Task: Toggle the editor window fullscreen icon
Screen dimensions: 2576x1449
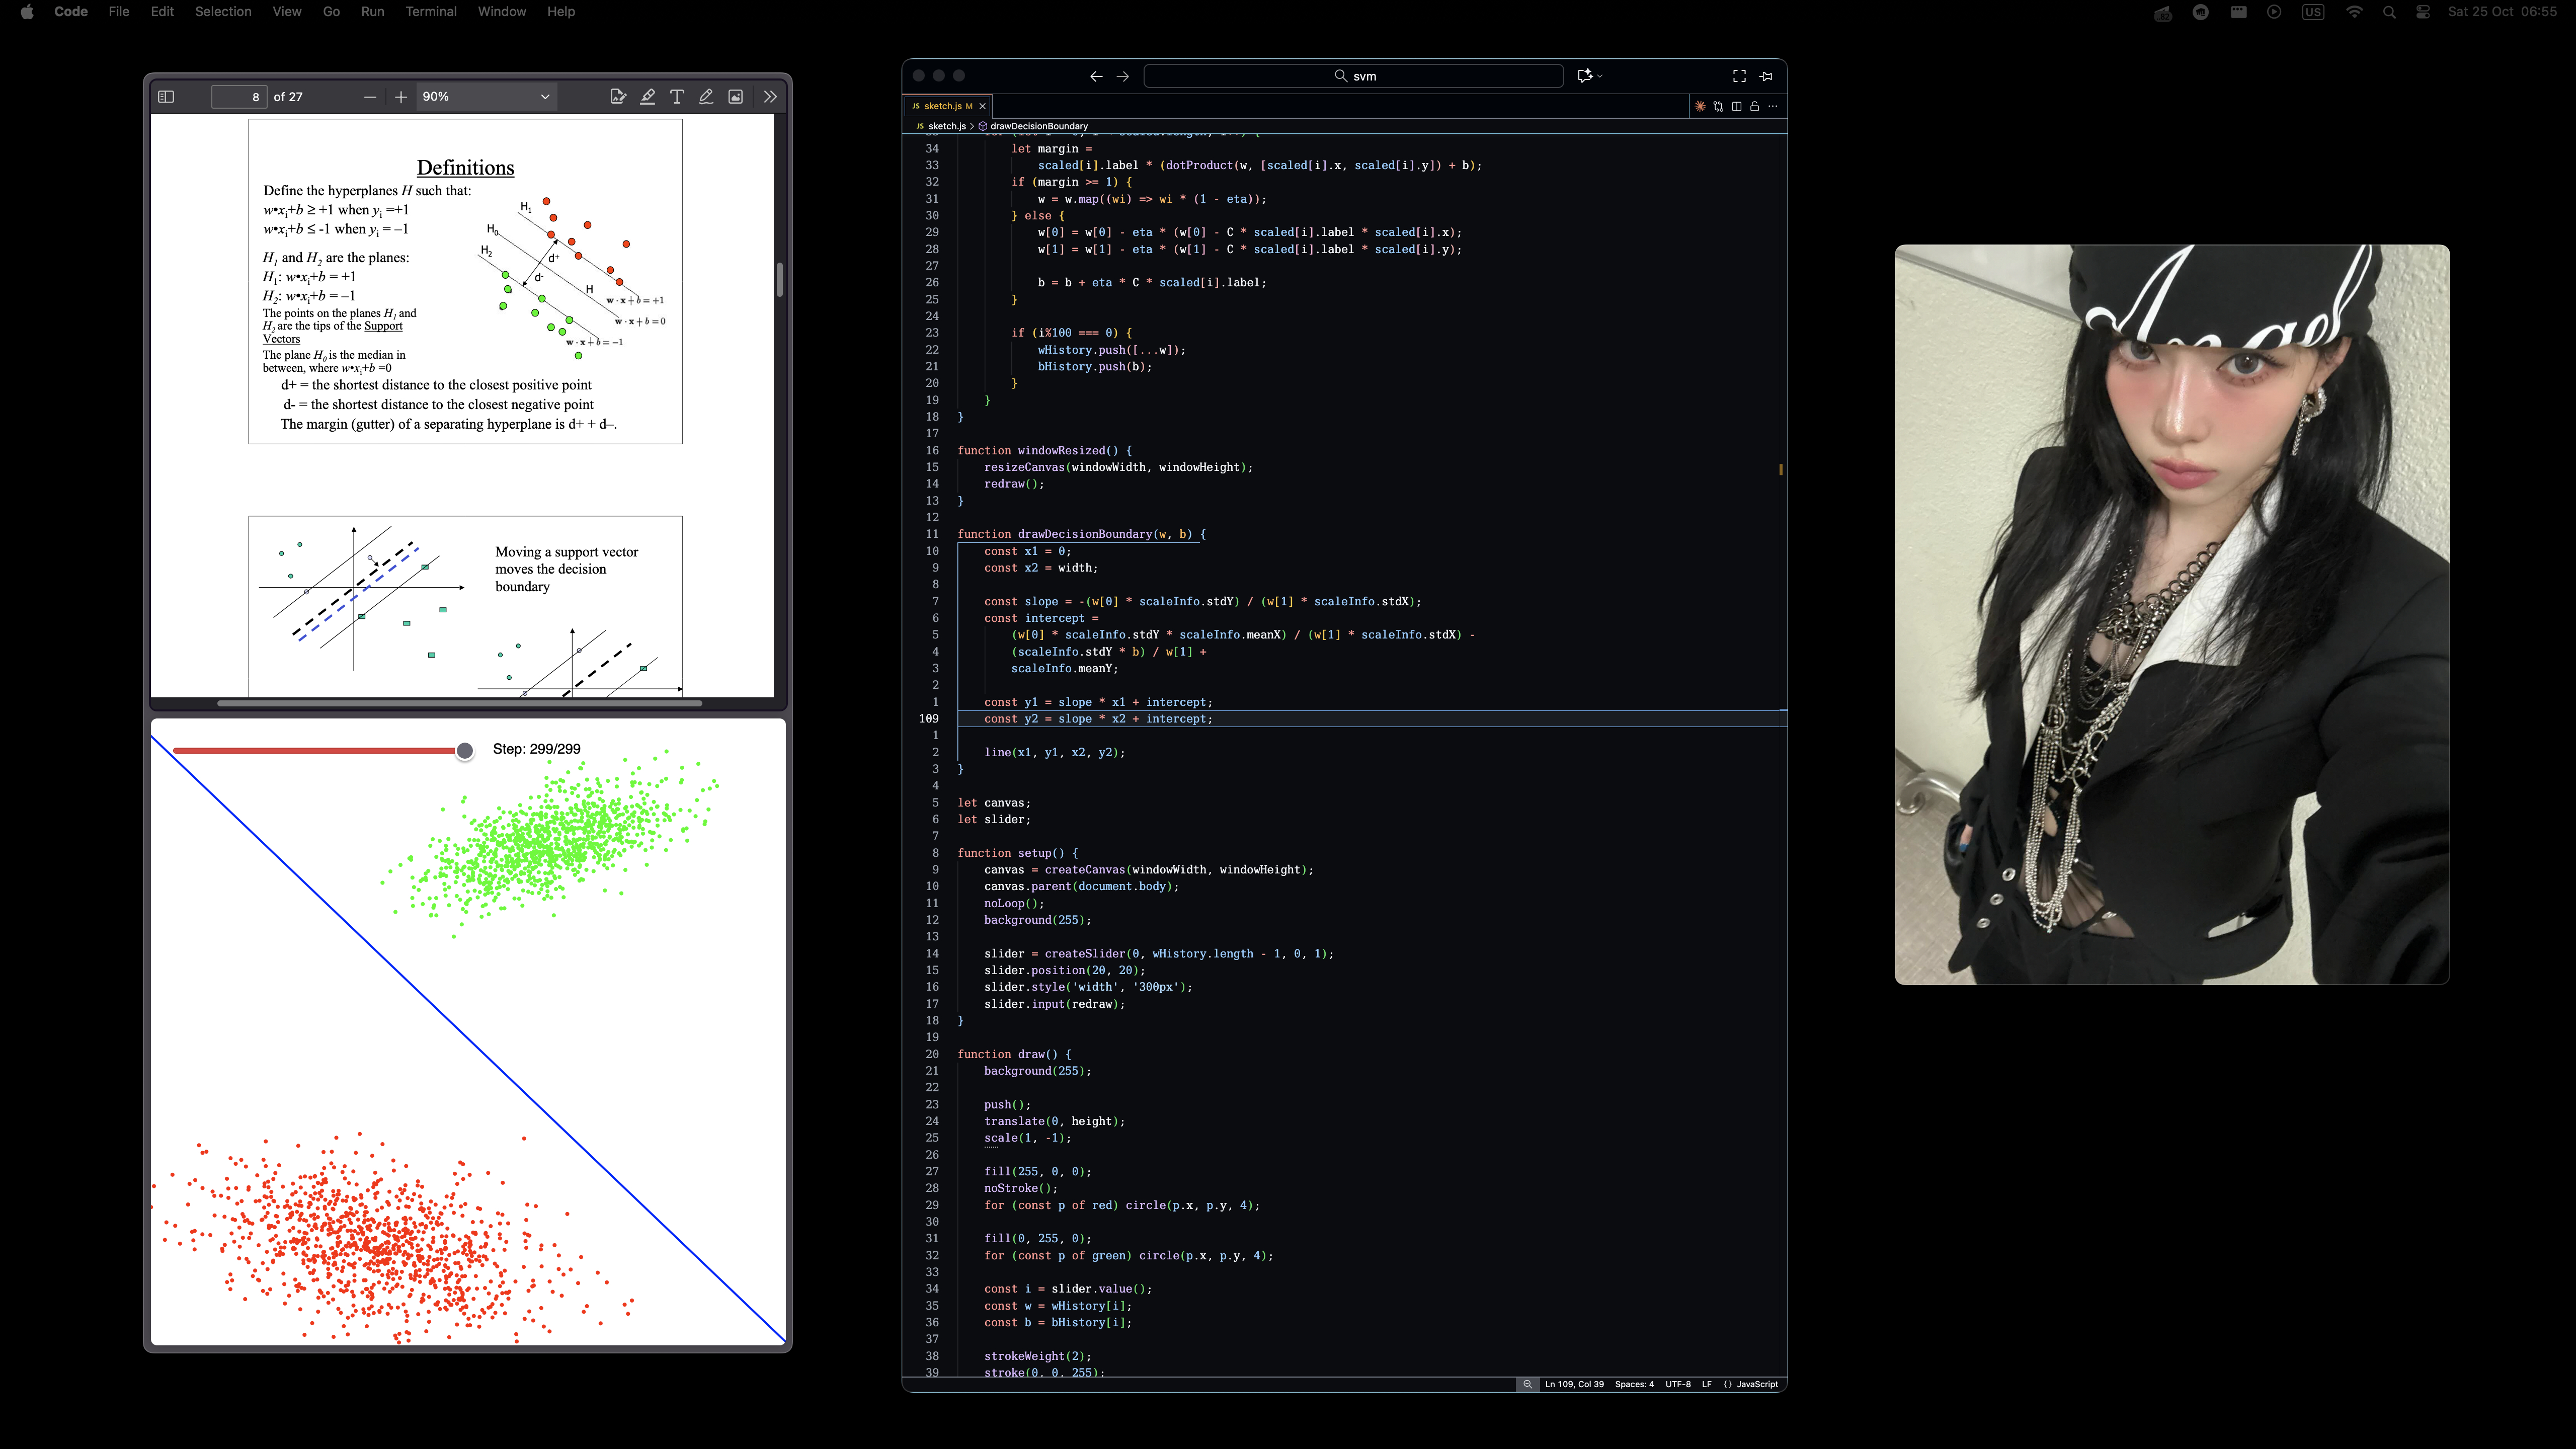Action: [x=1739, y=76]
